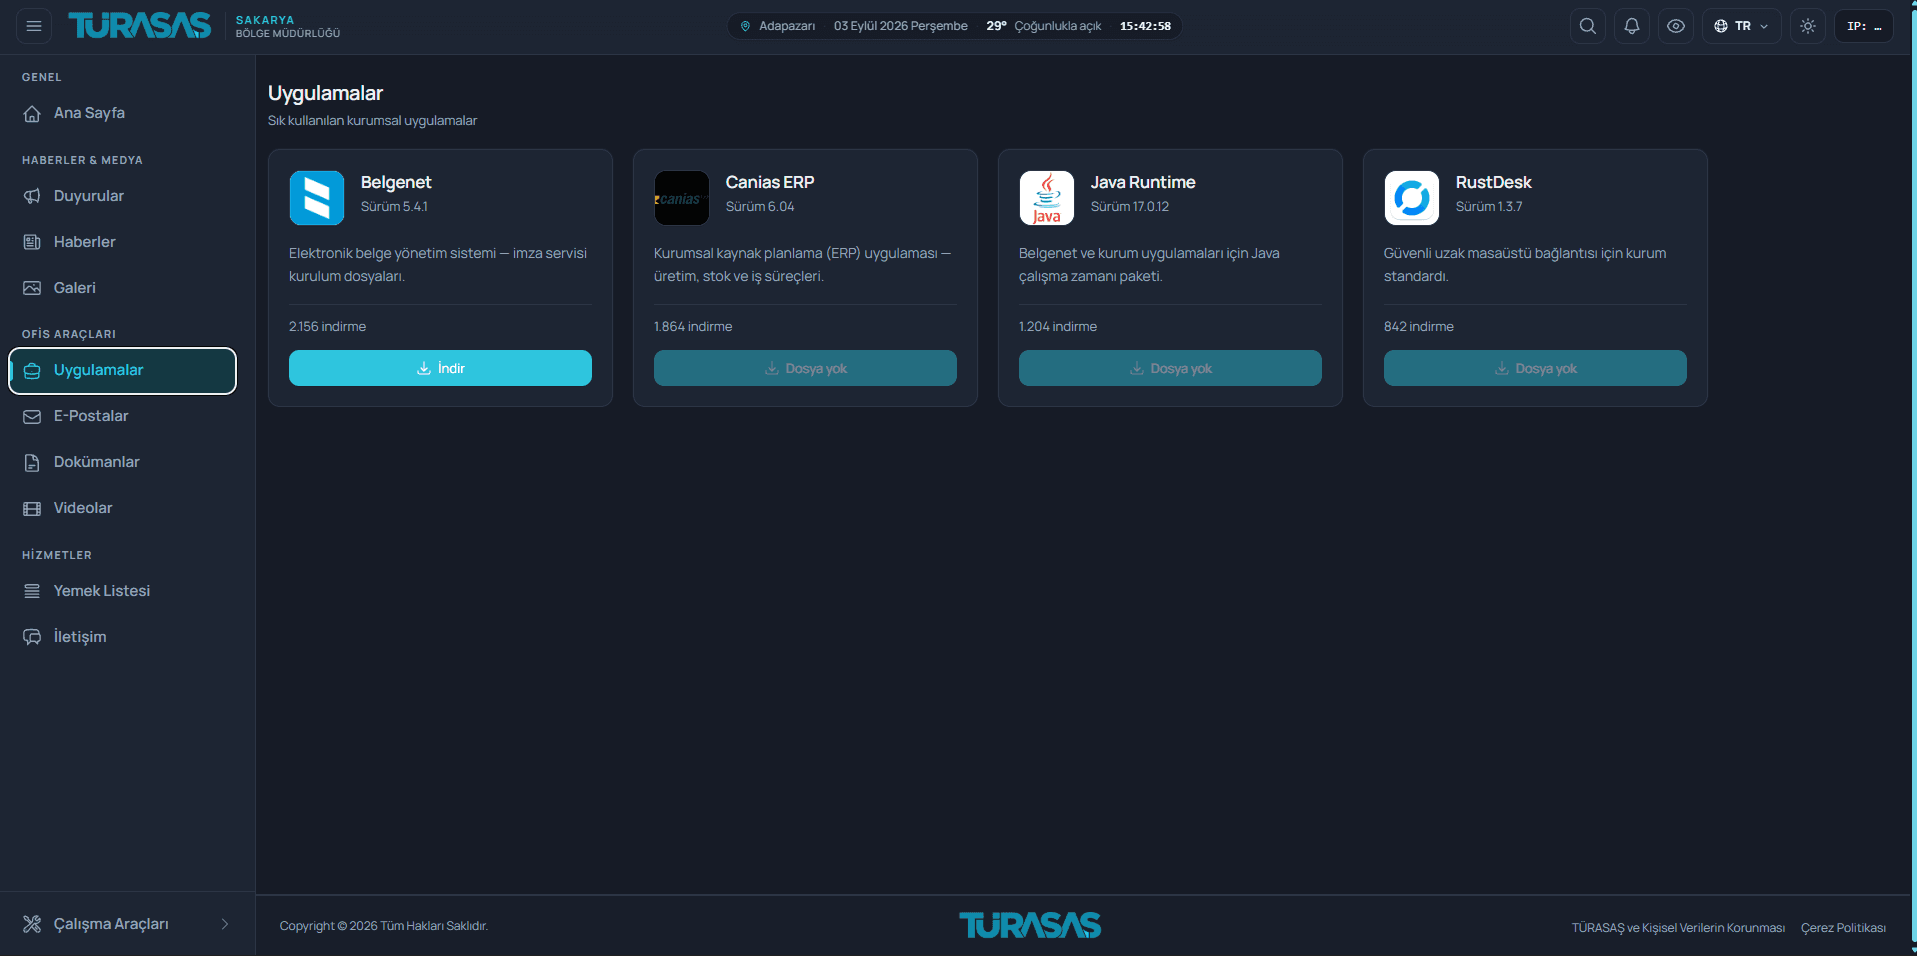Open İletişim page
The height and width of the screenshot is (956, 1917).
[x=123, y=637]
